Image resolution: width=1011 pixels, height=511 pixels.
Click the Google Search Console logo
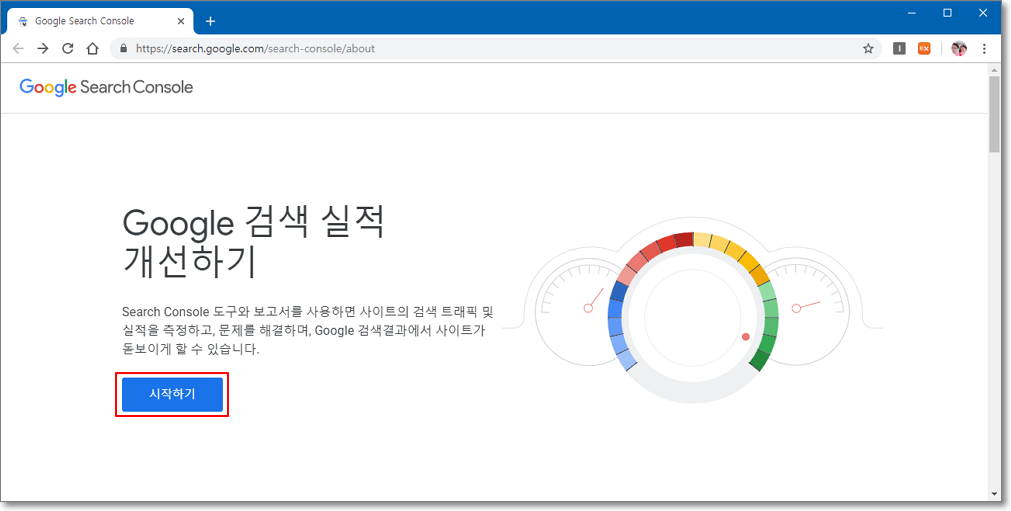[x=106, y=87]
